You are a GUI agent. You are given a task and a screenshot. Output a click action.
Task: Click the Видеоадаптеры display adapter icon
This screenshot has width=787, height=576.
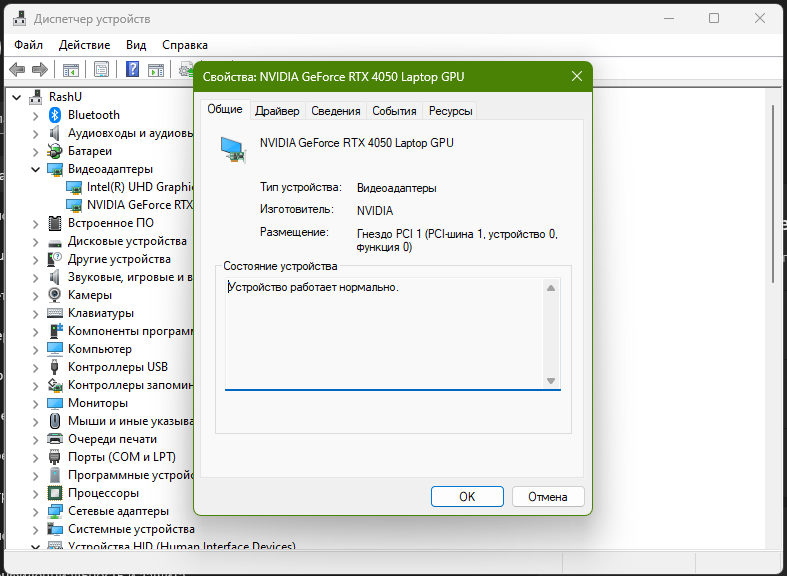click(55, 169)
